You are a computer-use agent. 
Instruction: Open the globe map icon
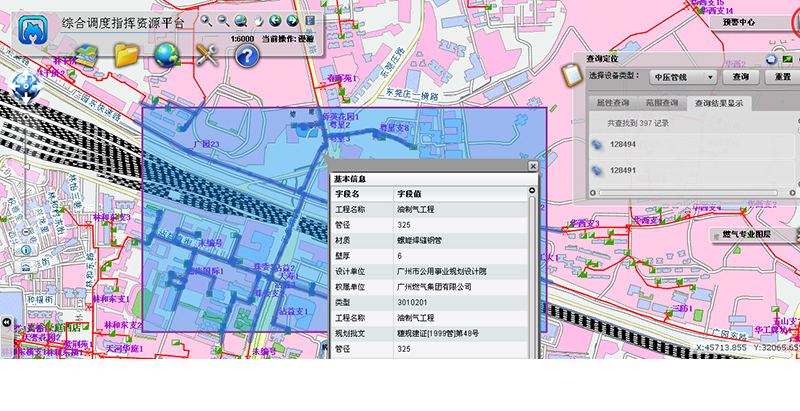[x=166, y=56]
